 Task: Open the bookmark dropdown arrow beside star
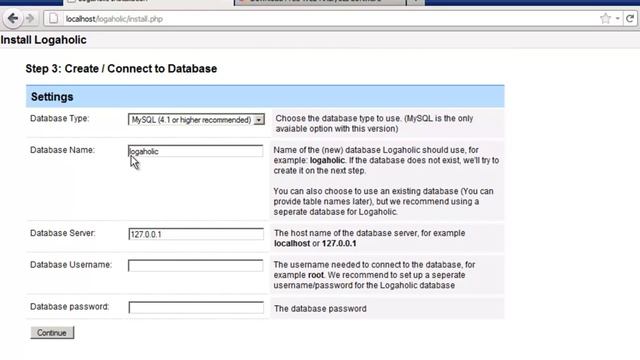coord(618,18)
